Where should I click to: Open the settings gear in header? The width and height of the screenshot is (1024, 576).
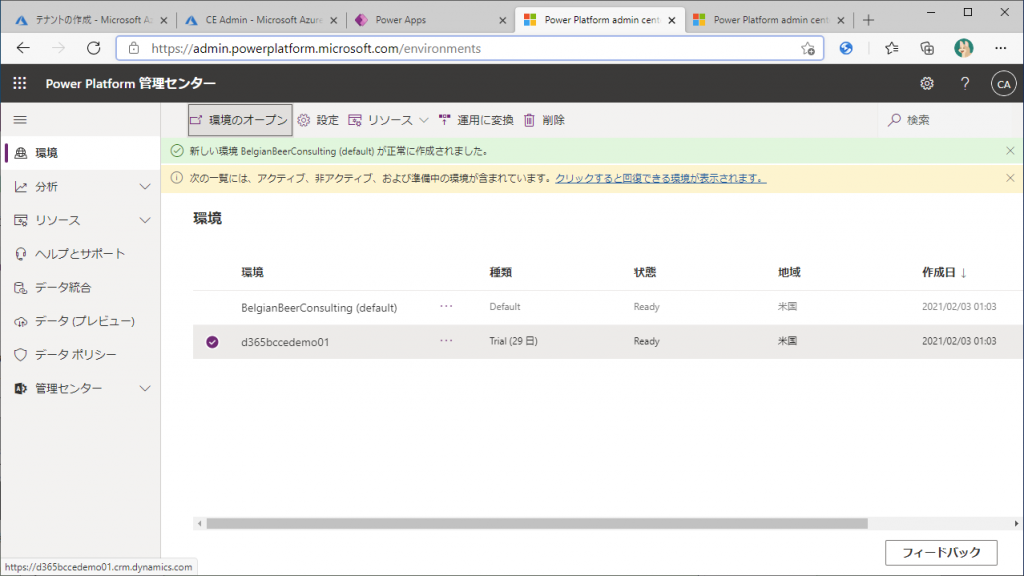pyautogui.click(x=927, y=84)
